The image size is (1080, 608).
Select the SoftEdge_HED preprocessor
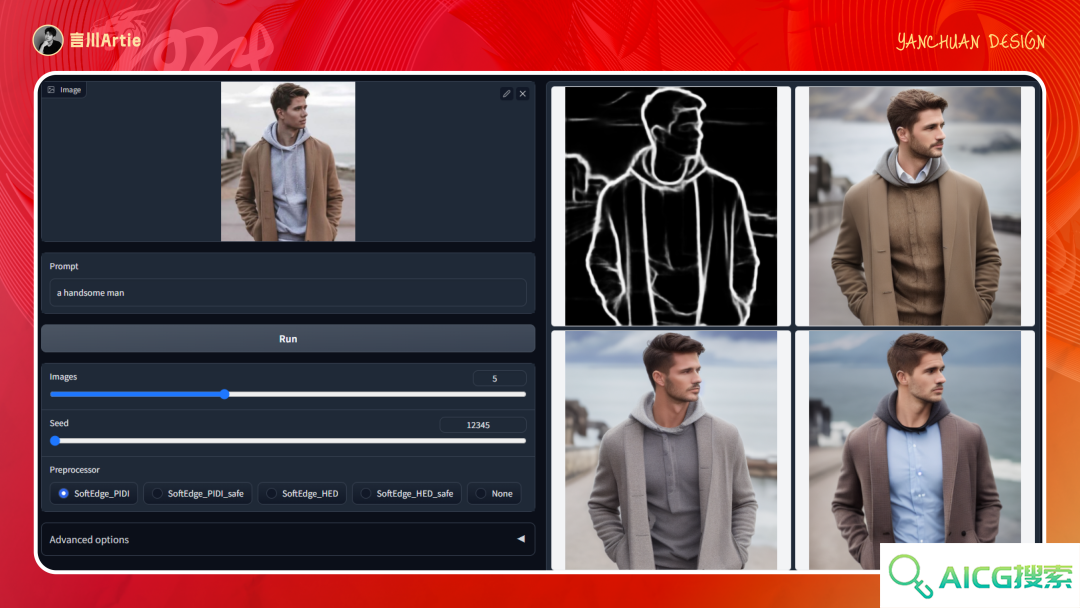pos(302,494)
